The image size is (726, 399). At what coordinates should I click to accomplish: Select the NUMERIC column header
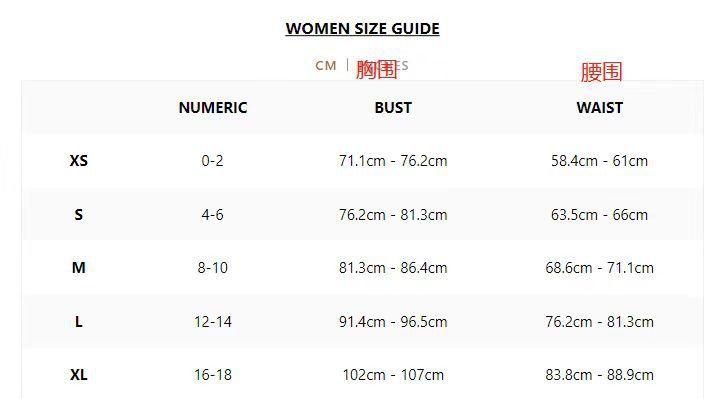click(213, 107)
